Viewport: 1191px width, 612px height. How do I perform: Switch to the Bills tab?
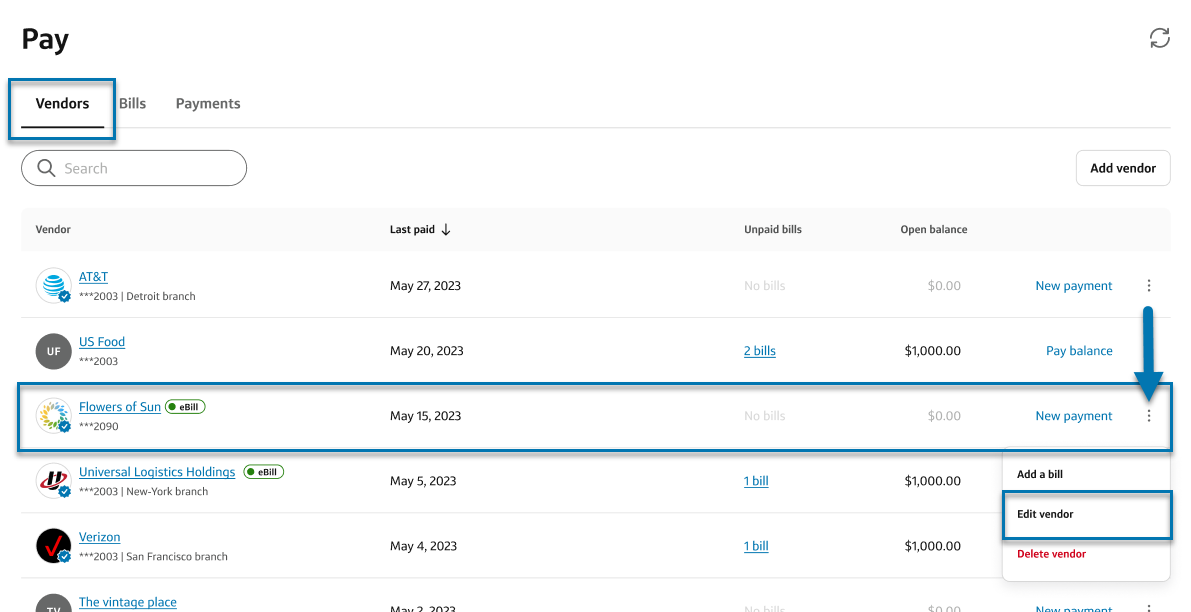click(x=133, y=103)
